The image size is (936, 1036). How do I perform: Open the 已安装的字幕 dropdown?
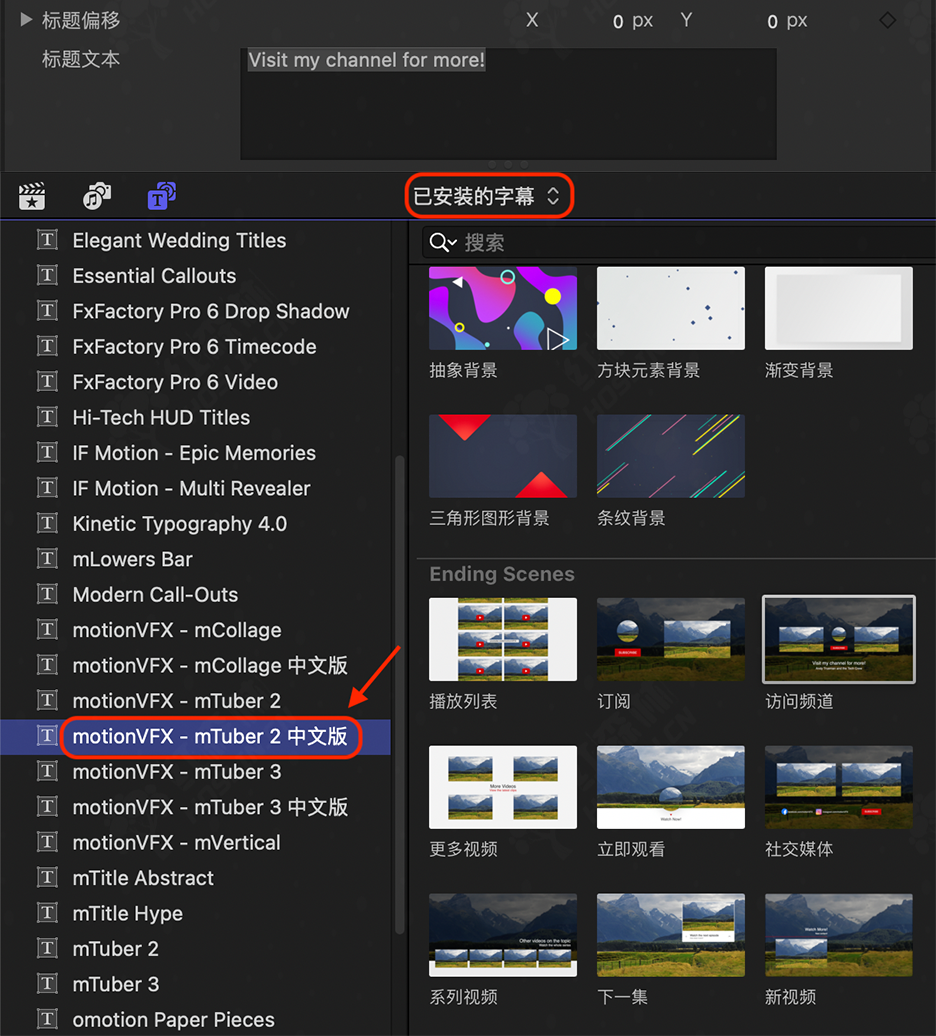tap(488, 196)
